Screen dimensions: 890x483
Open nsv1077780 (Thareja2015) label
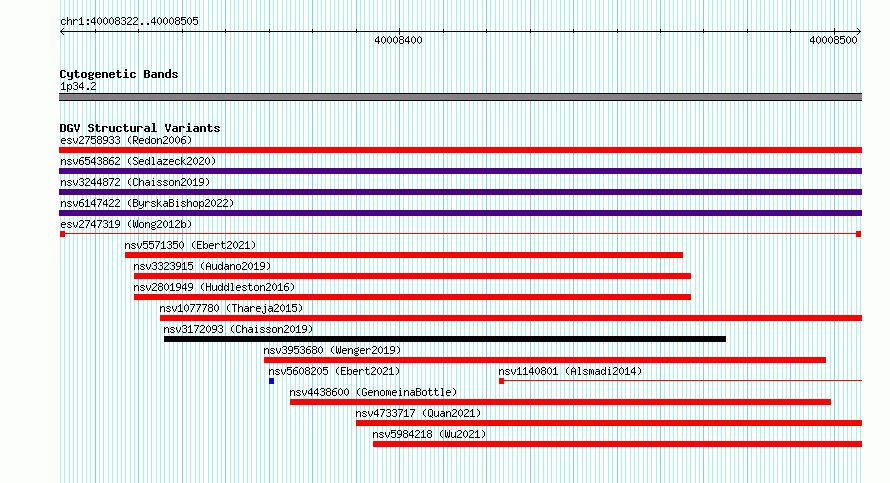click(231, 308)
